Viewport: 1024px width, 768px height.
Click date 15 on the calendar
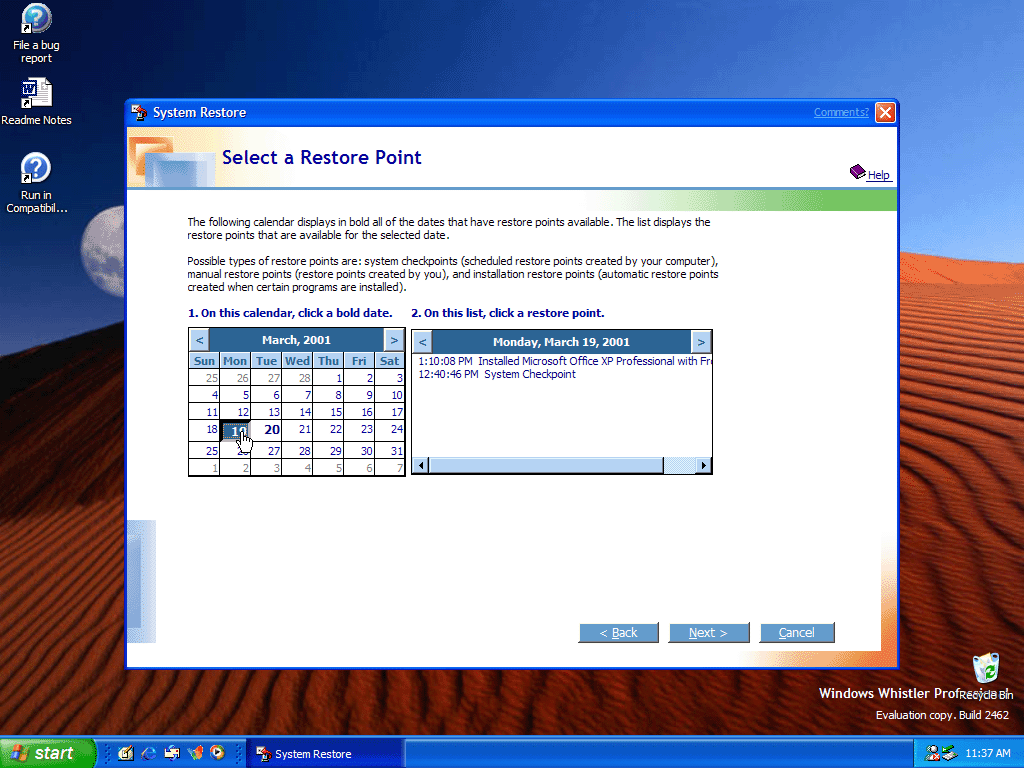(328, 412)
